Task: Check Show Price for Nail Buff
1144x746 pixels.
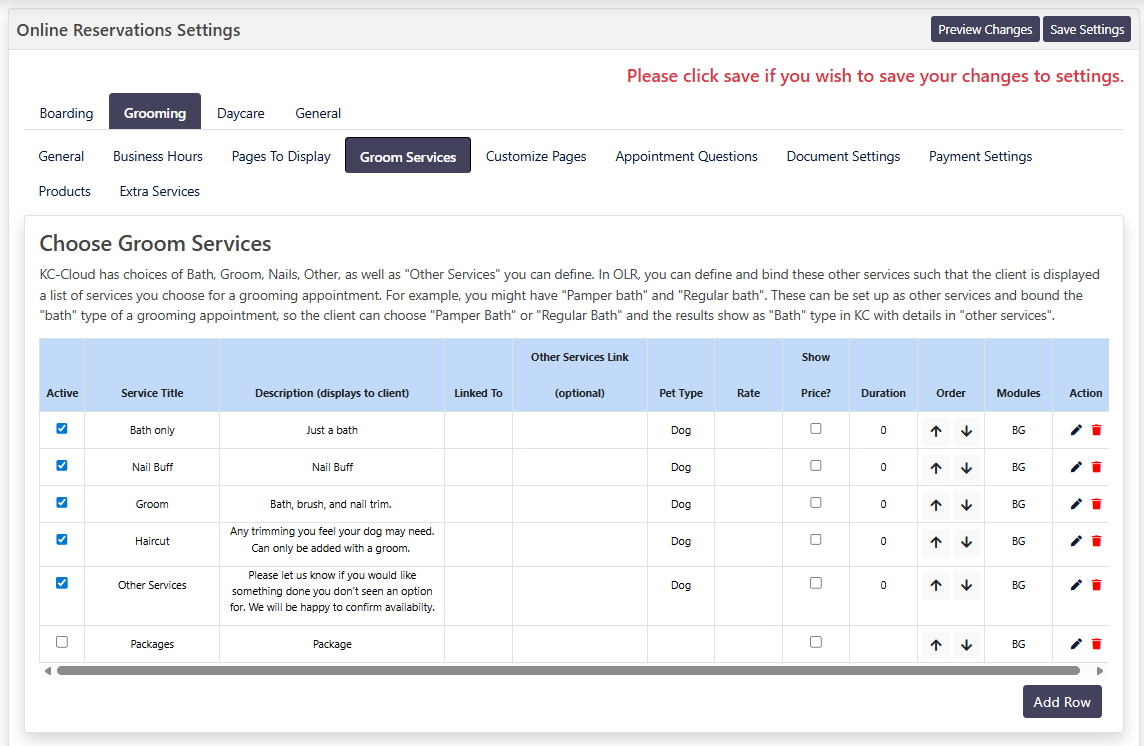Action: 816,465
